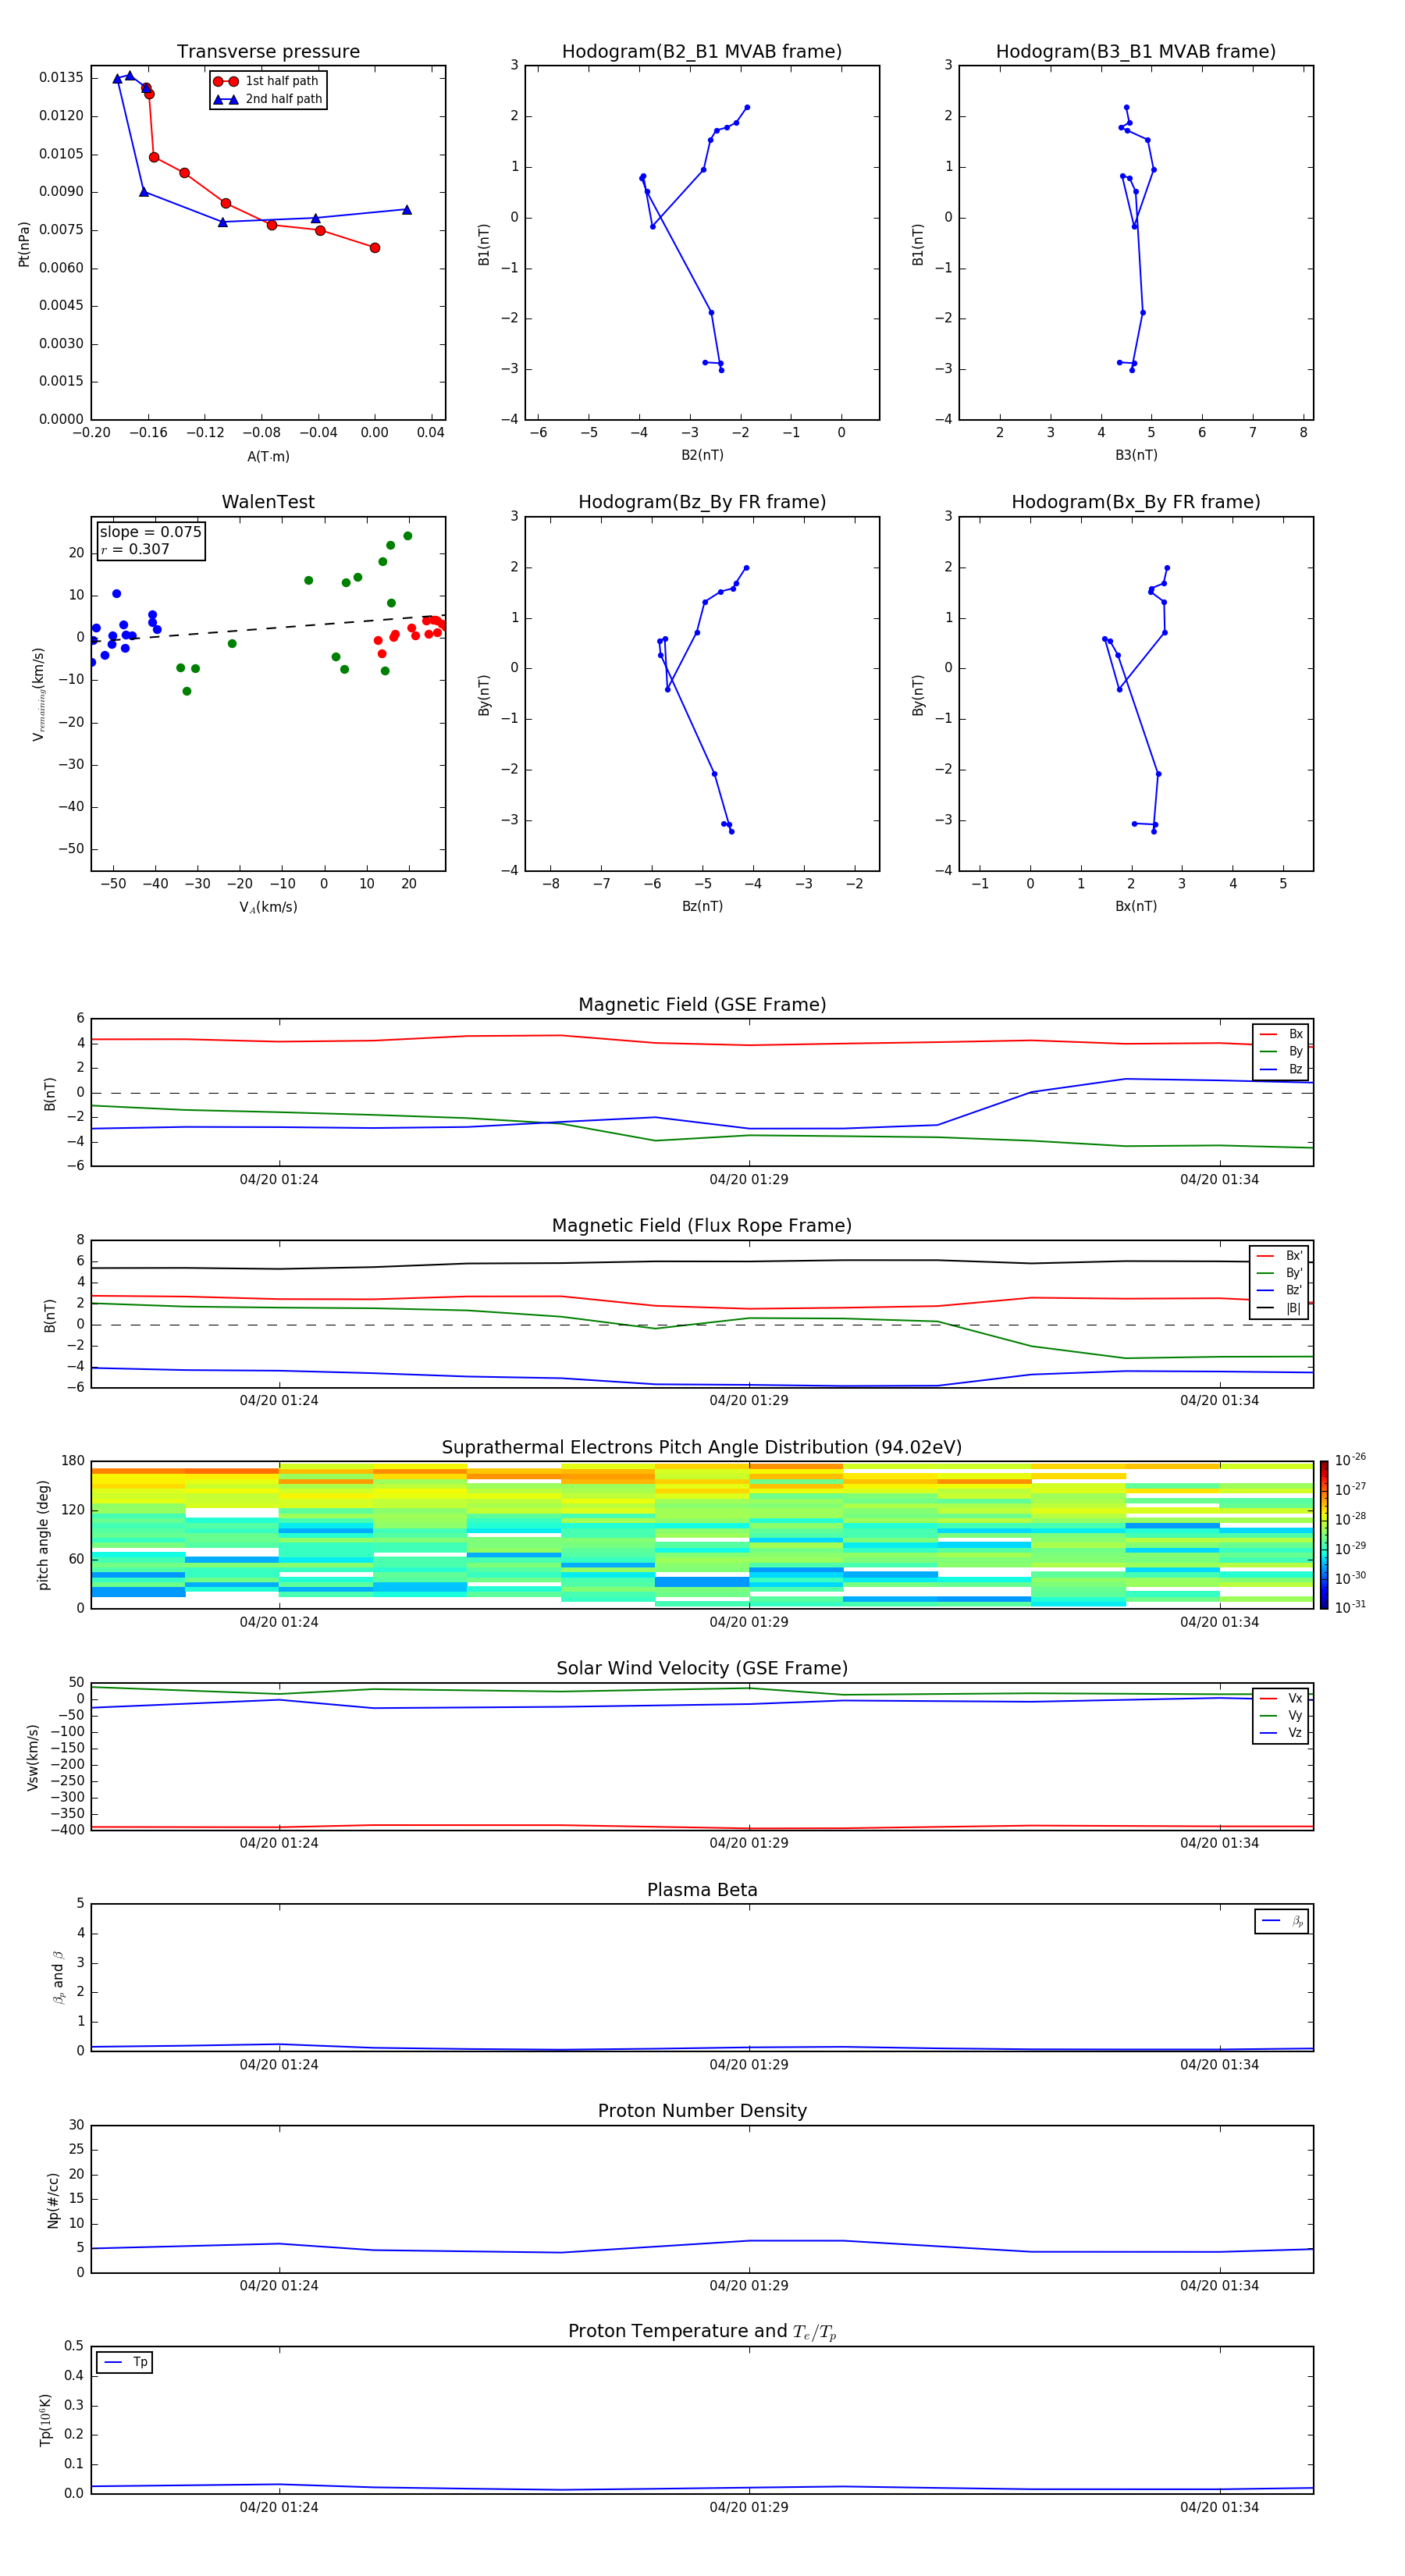
Task: Click 'B2(nT)' x-axis label
Action: [702, 455]
